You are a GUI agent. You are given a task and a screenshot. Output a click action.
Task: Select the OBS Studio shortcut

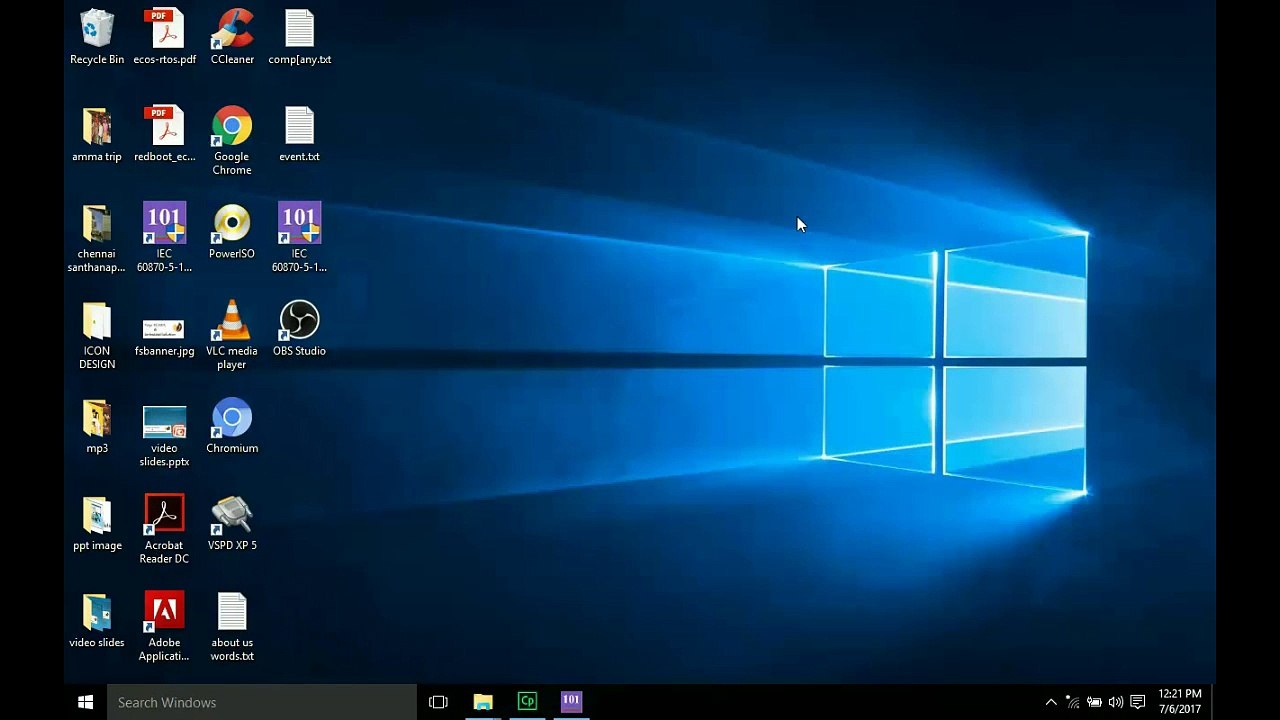pos(299,328)
